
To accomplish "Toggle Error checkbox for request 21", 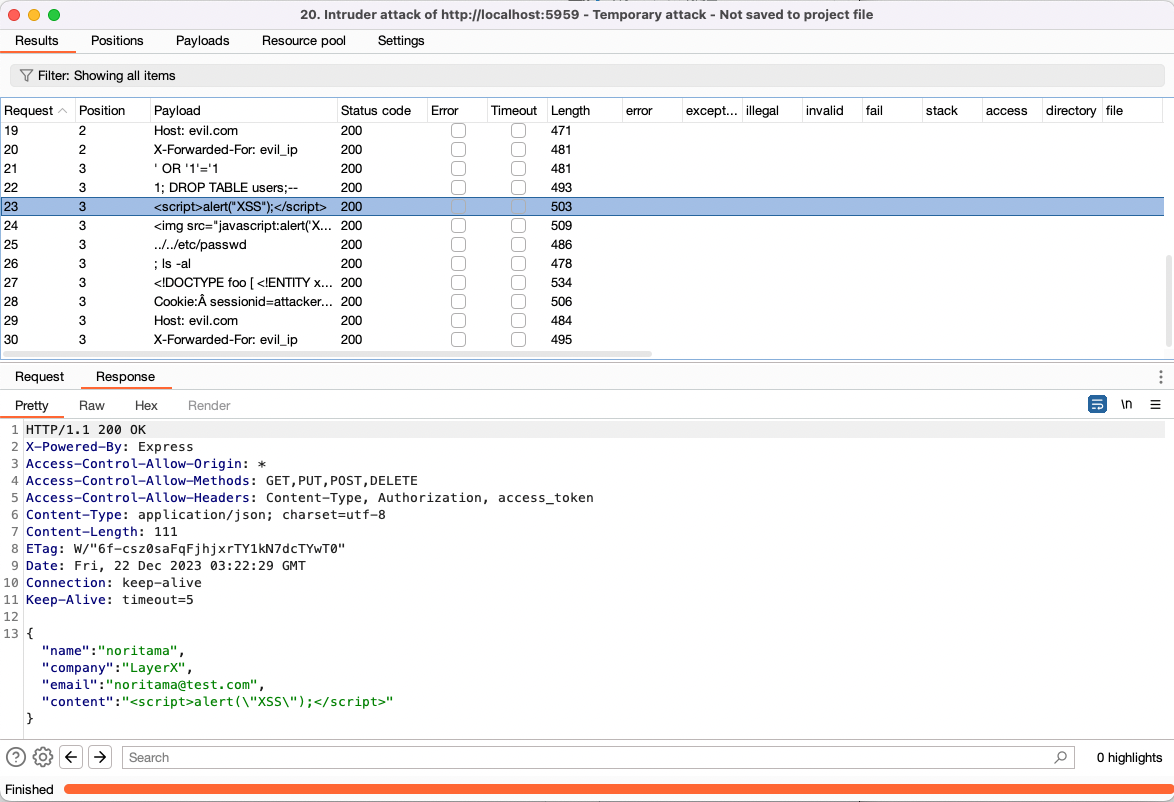I will (458, 168).
